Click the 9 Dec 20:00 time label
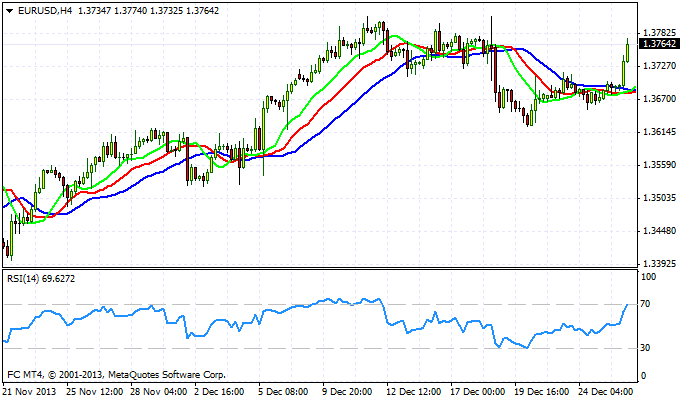The width and height of the screenshot is (680, 400). (347, 392)
